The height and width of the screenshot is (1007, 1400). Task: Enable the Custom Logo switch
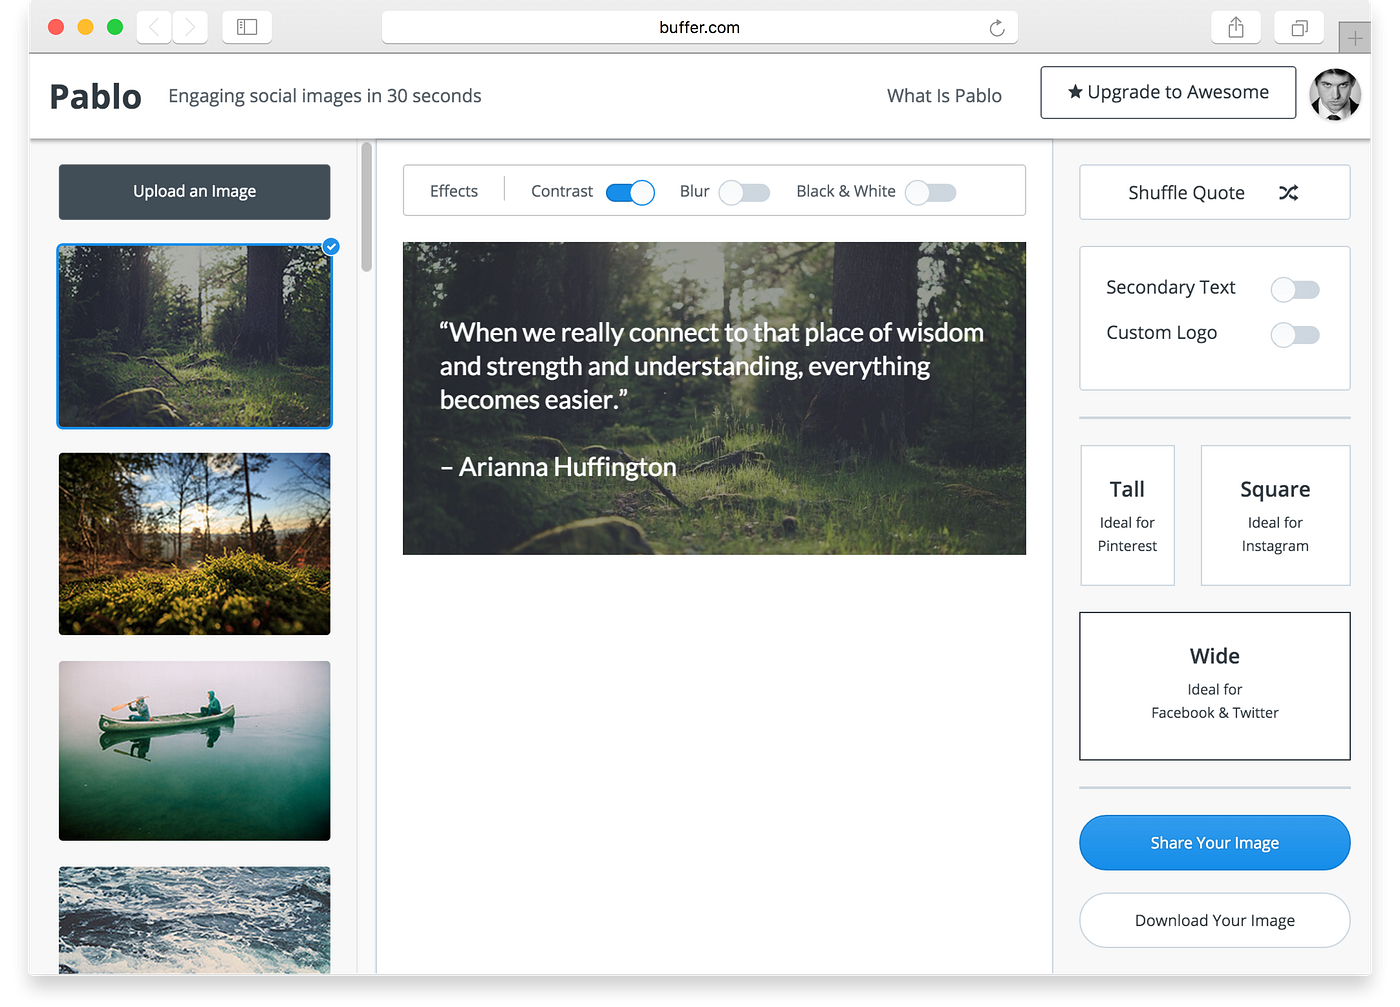tap(1295, 334)
